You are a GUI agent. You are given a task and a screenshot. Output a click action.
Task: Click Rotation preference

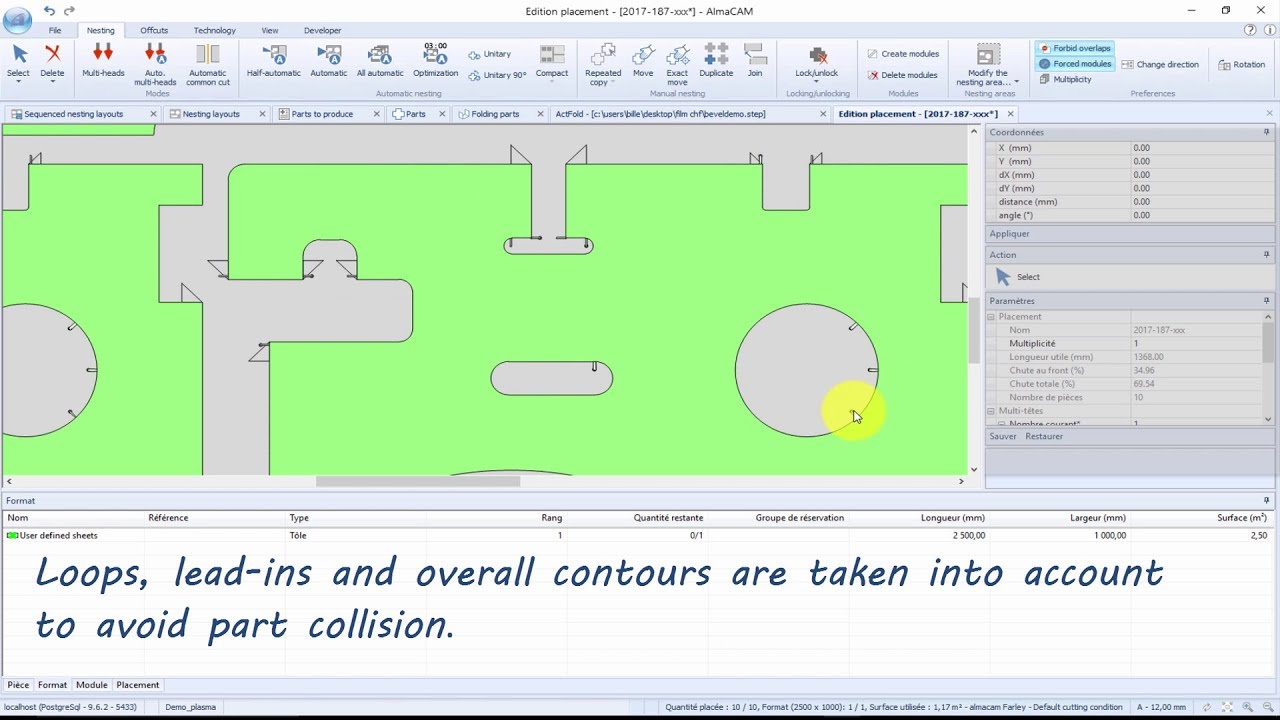pos(1242,64)
